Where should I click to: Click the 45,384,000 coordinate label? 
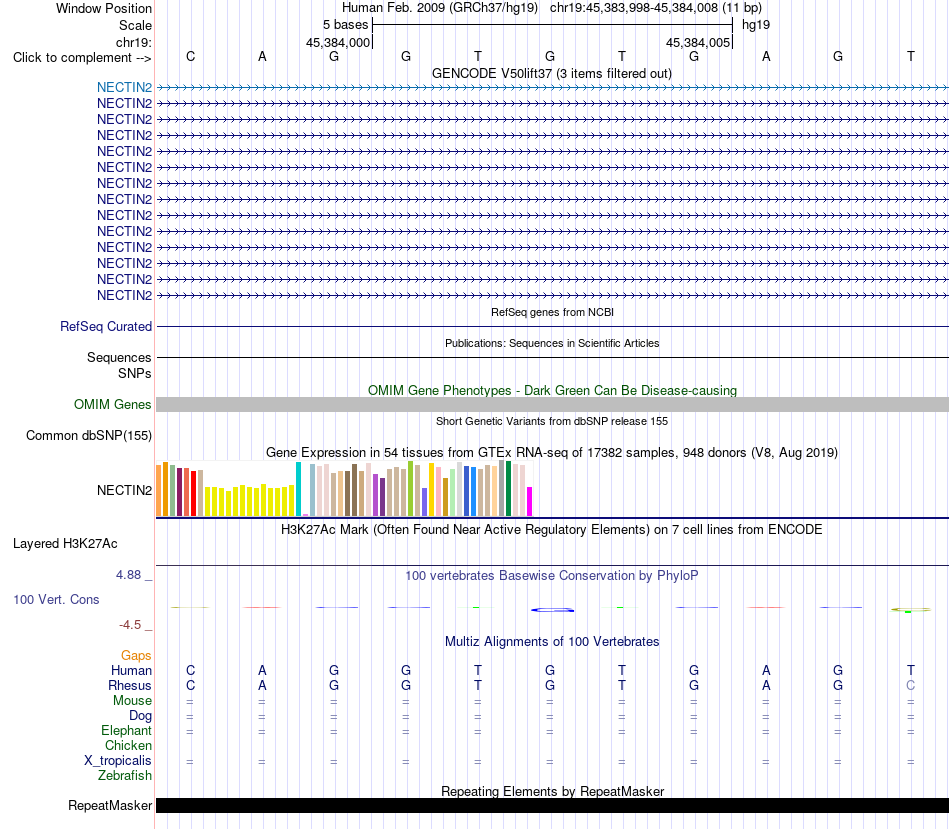click(x=337, y=42)
